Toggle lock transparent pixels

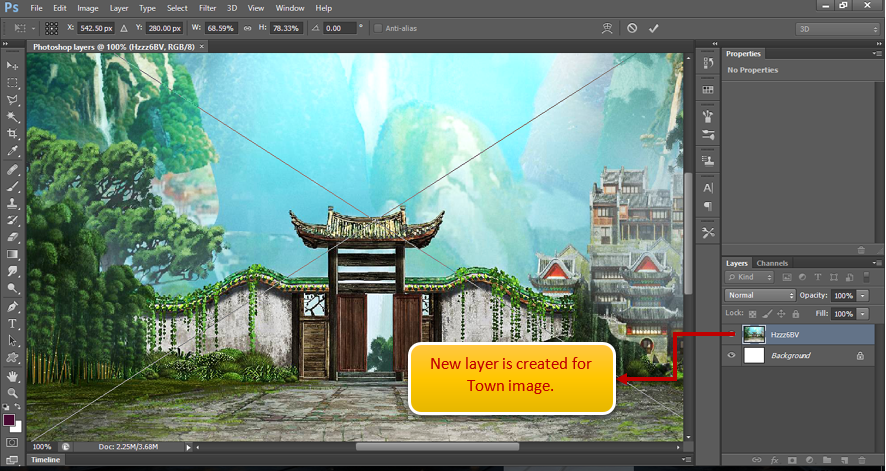[752, 314]
